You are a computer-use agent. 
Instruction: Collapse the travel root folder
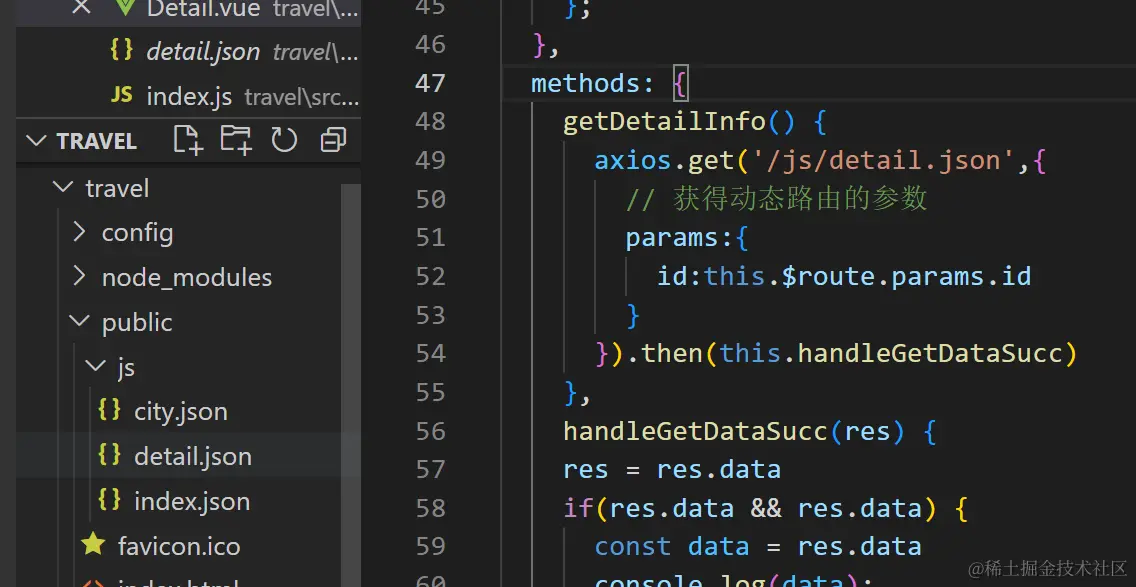coord(64,188)
